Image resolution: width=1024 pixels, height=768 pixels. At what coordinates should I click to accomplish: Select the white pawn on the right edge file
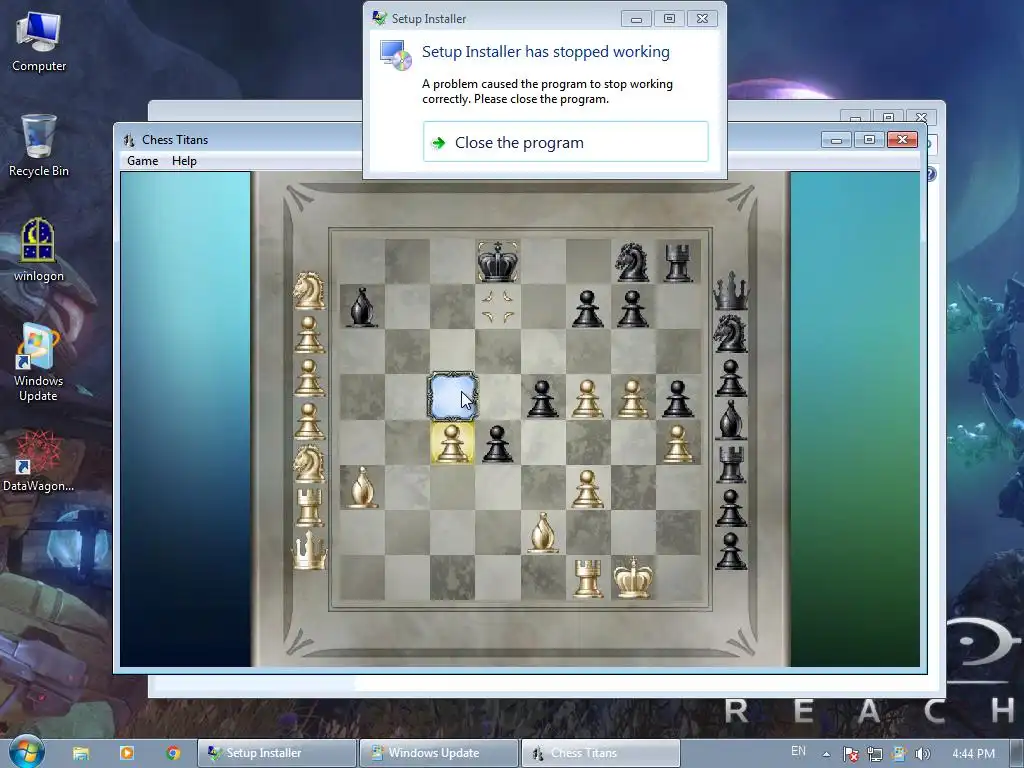[677, 443]
